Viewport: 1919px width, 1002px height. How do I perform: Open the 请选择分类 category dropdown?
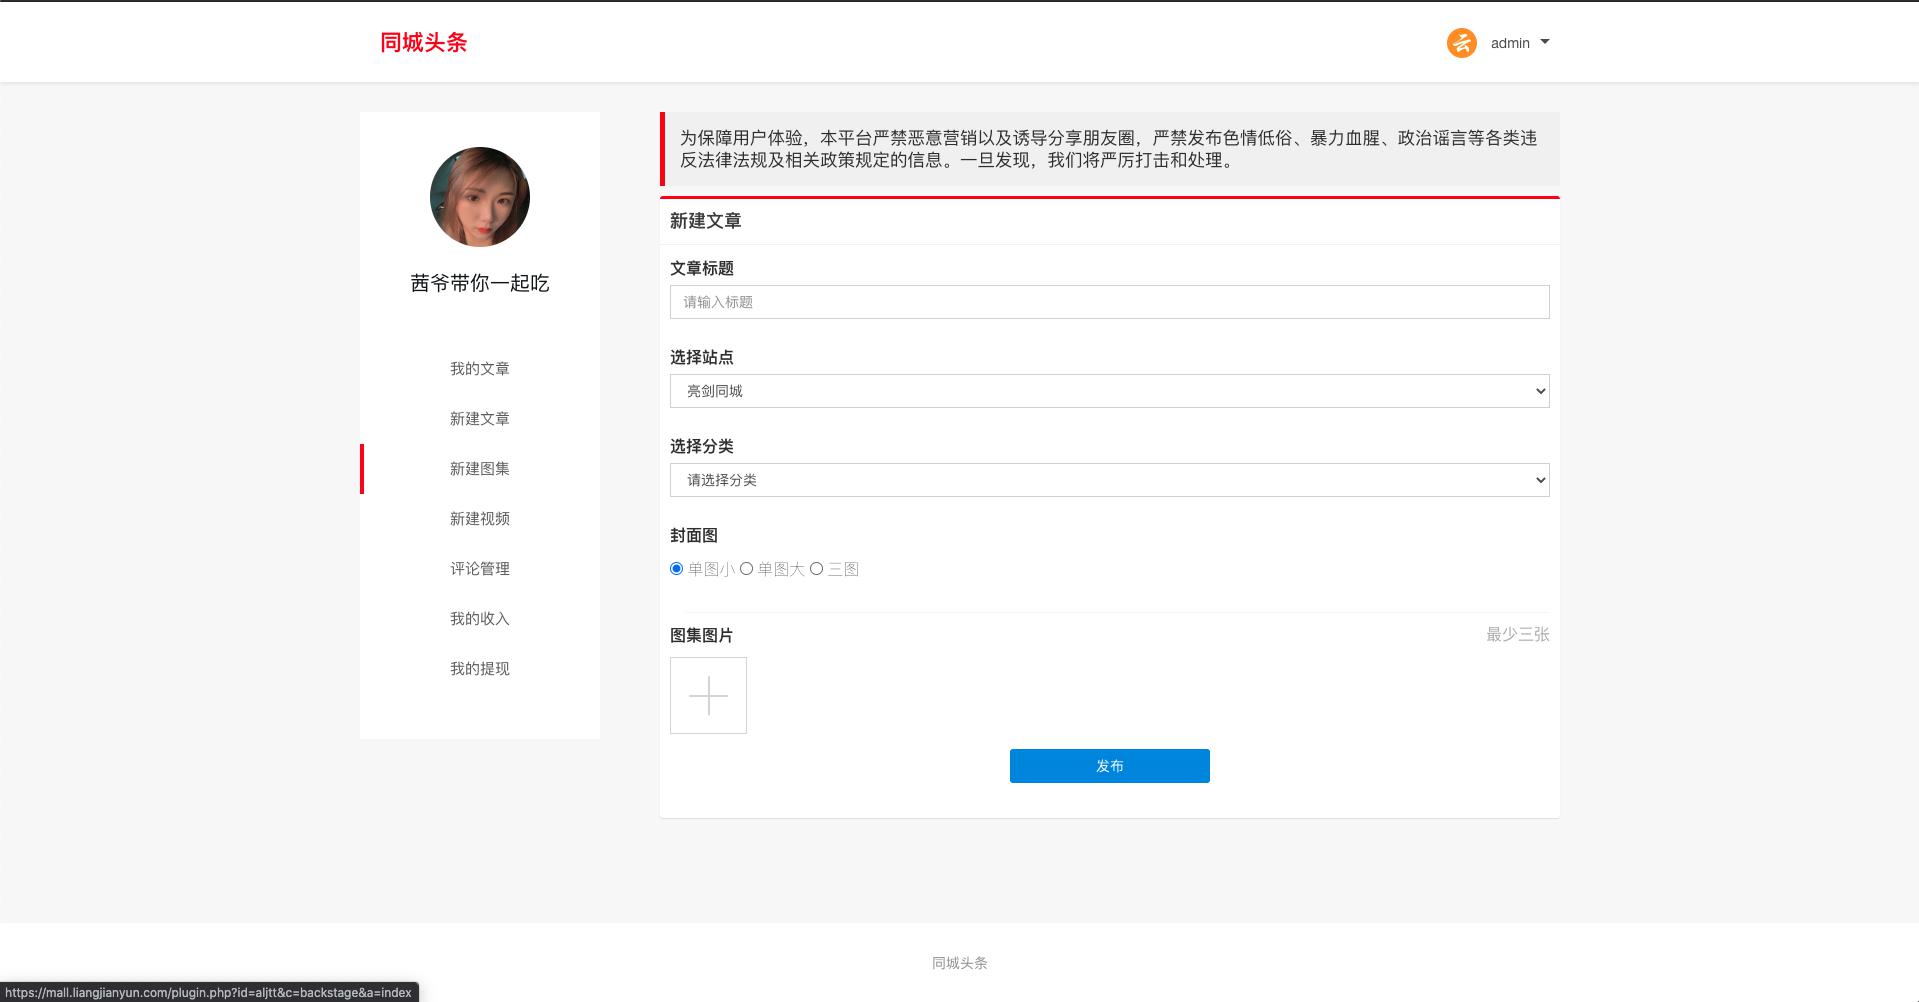(x=1109, y=480)
